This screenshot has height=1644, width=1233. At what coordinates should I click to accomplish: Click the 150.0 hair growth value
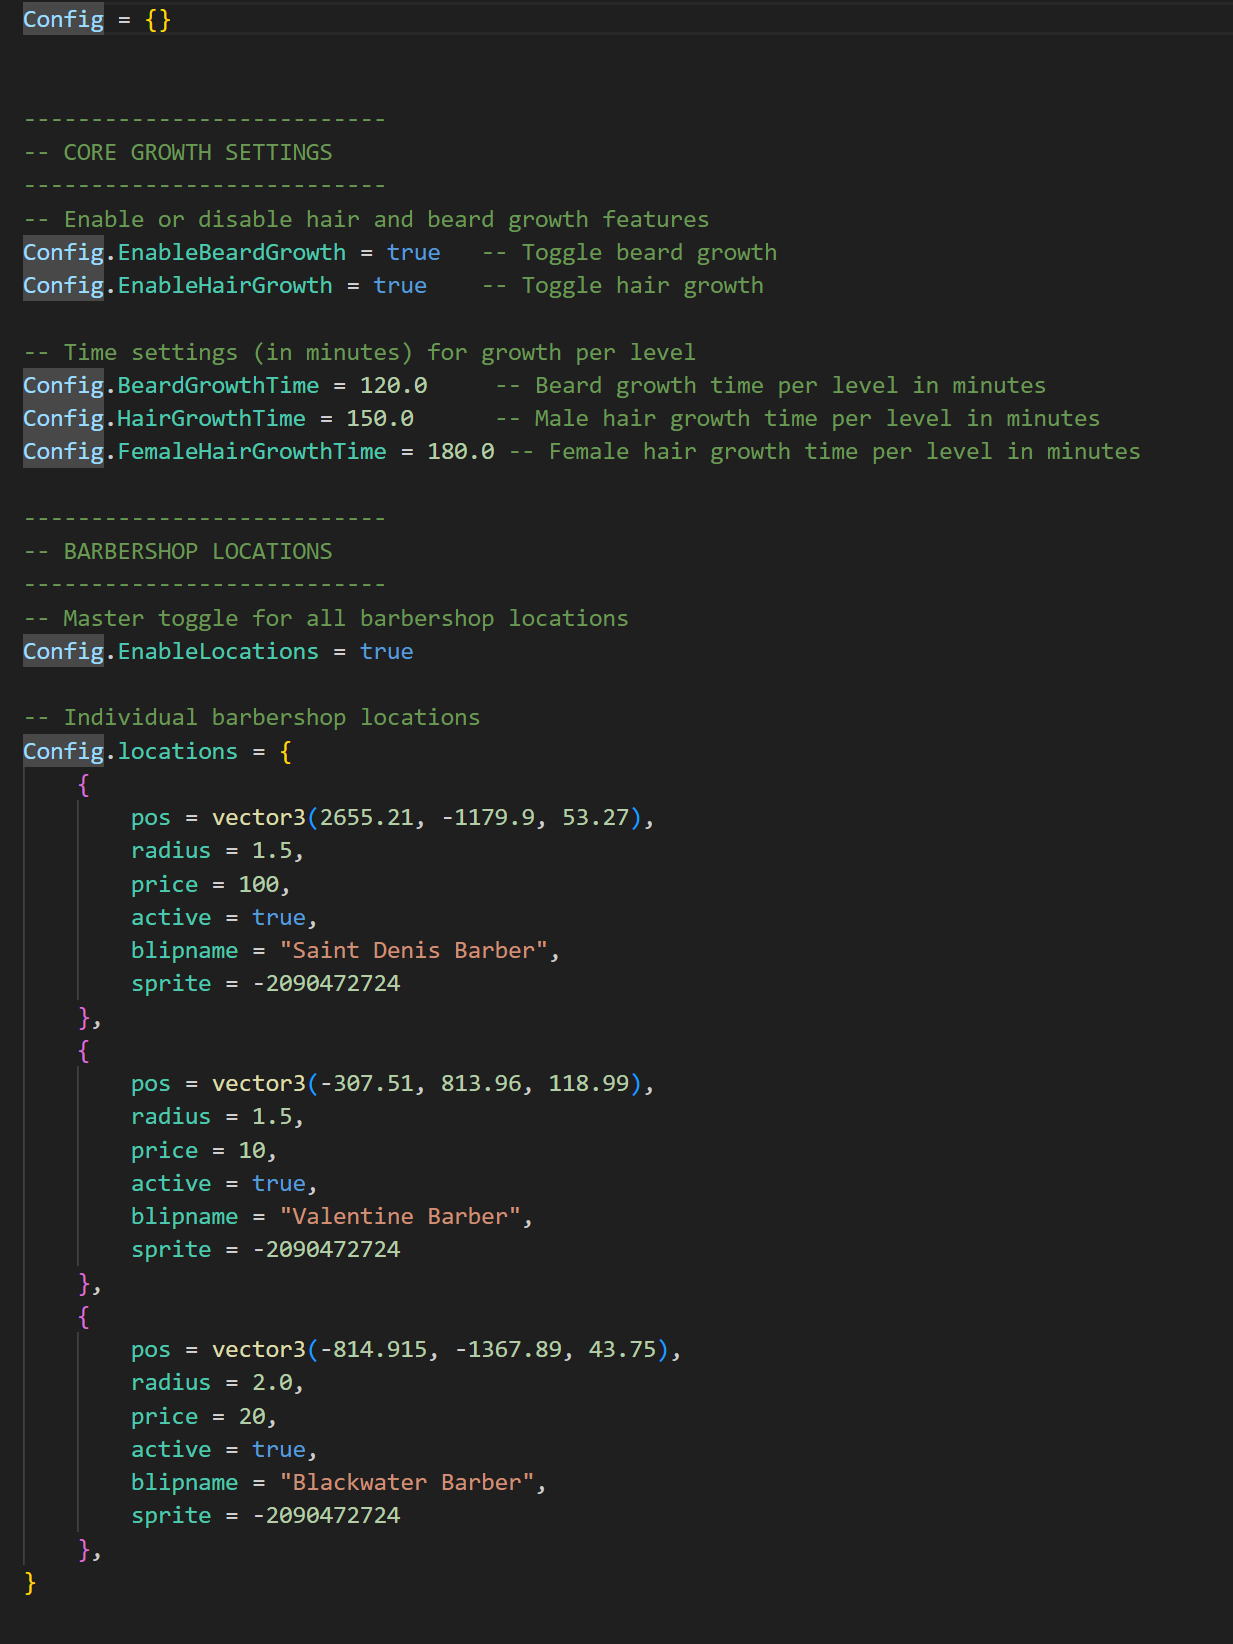pyautogui.click(x=380, y=418)
